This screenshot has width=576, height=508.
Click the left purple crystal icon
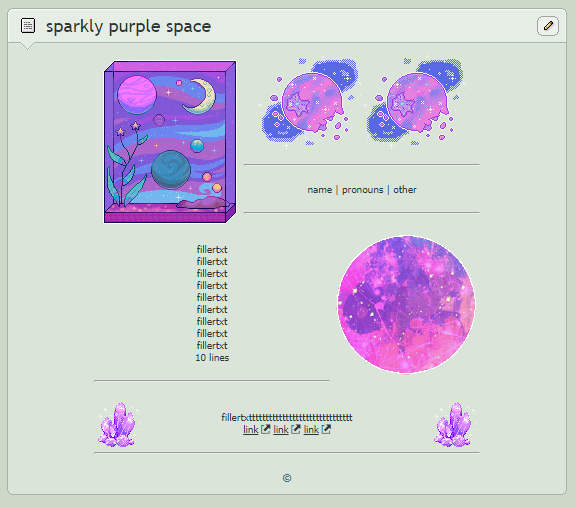118,425
